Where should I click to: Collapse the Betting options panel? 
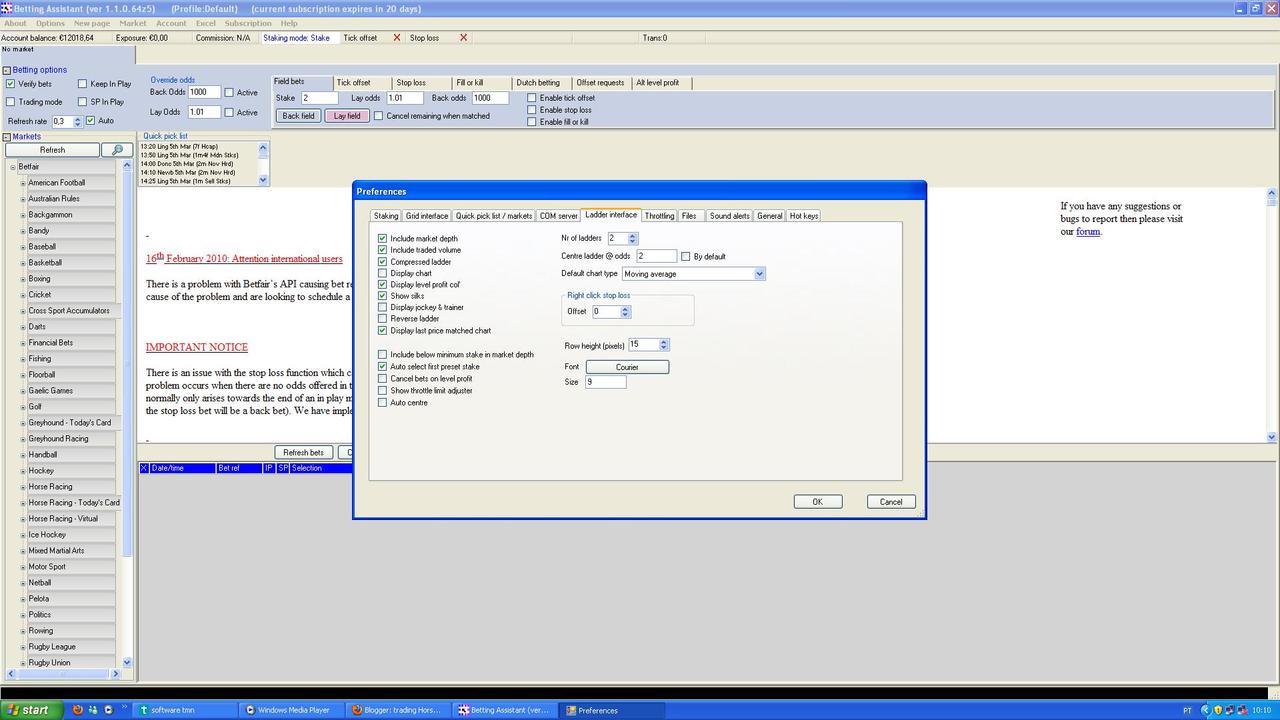click(6, 70)
